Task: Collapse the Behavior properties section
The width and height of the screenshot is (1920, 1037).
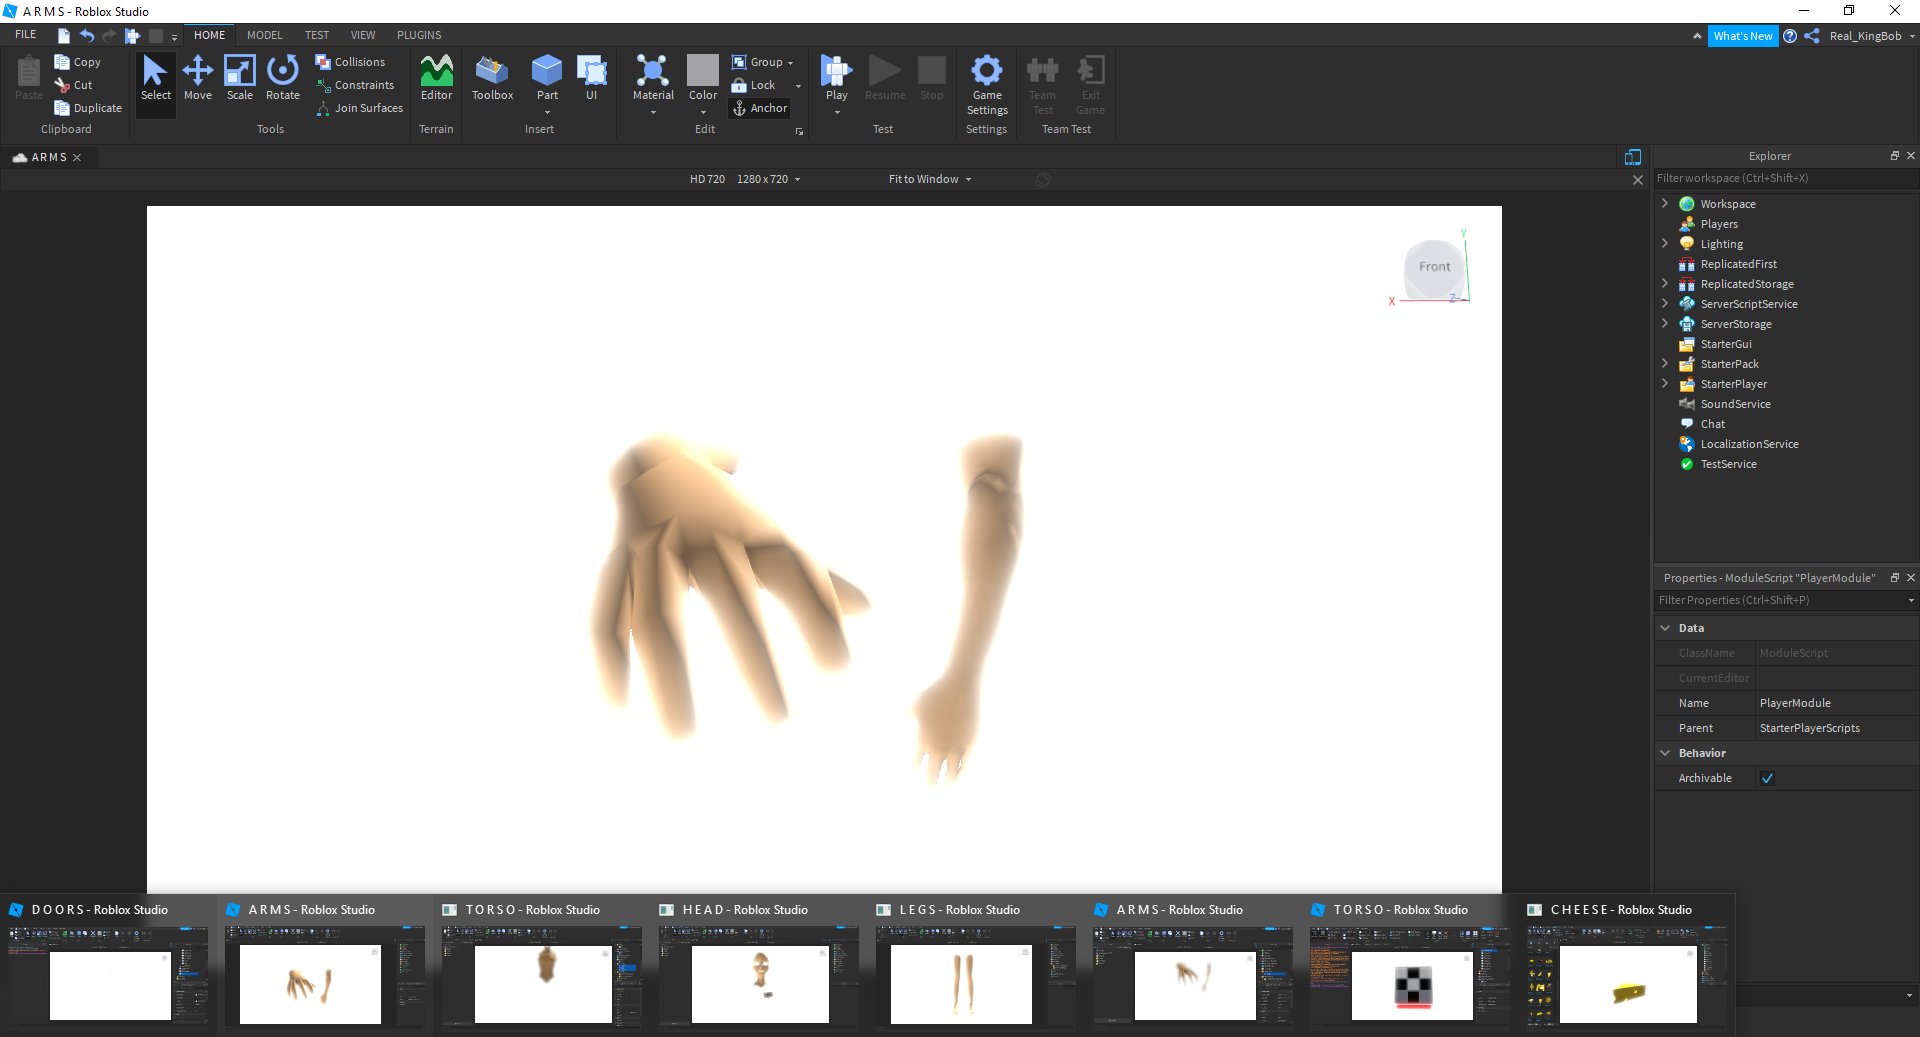Action: (1665, 753)
